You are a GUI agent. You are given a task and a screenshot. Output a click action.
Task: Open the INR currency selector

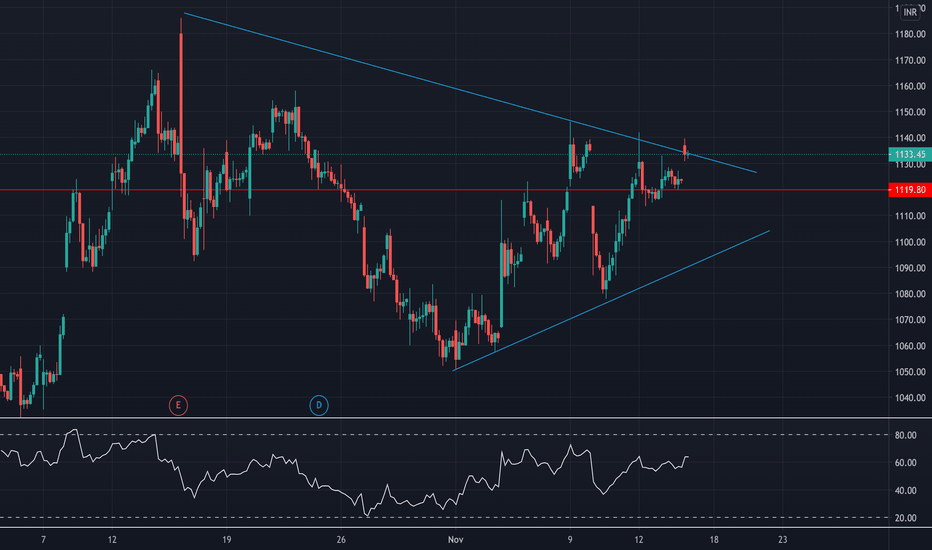tap(910, 12)
